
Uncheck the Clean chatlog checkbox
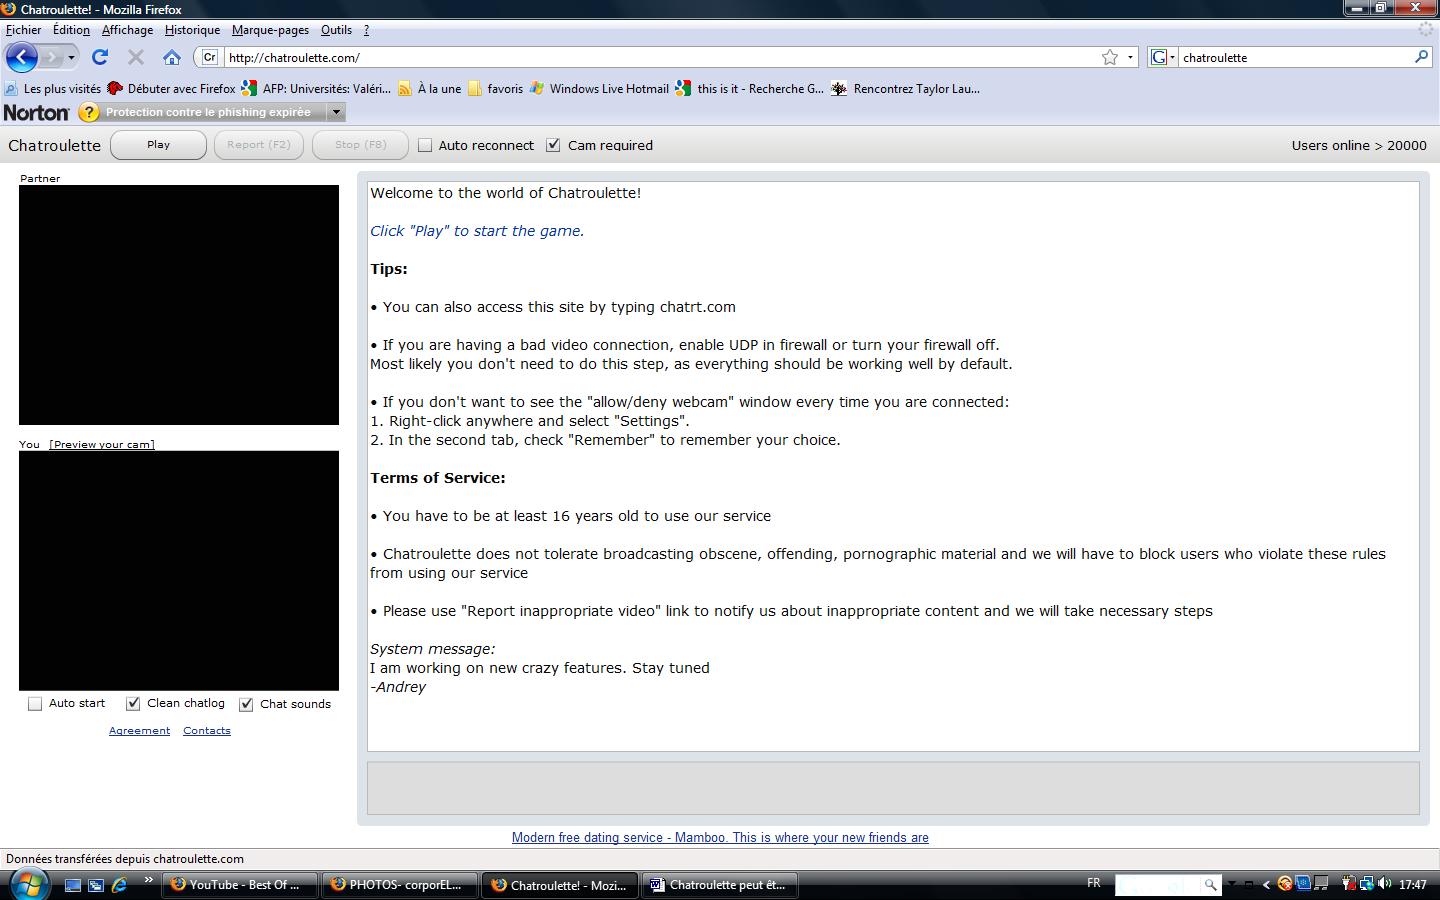point(133,704)
